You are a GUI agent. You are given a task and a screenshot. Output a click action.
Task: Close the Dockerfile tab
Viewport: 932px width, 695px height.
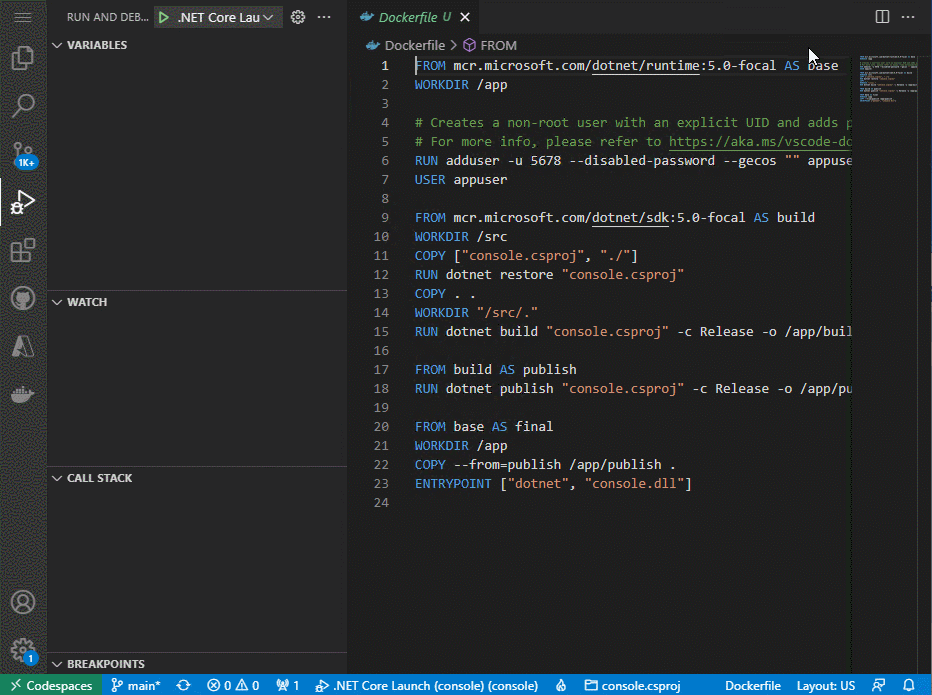[x=465, y=17]
